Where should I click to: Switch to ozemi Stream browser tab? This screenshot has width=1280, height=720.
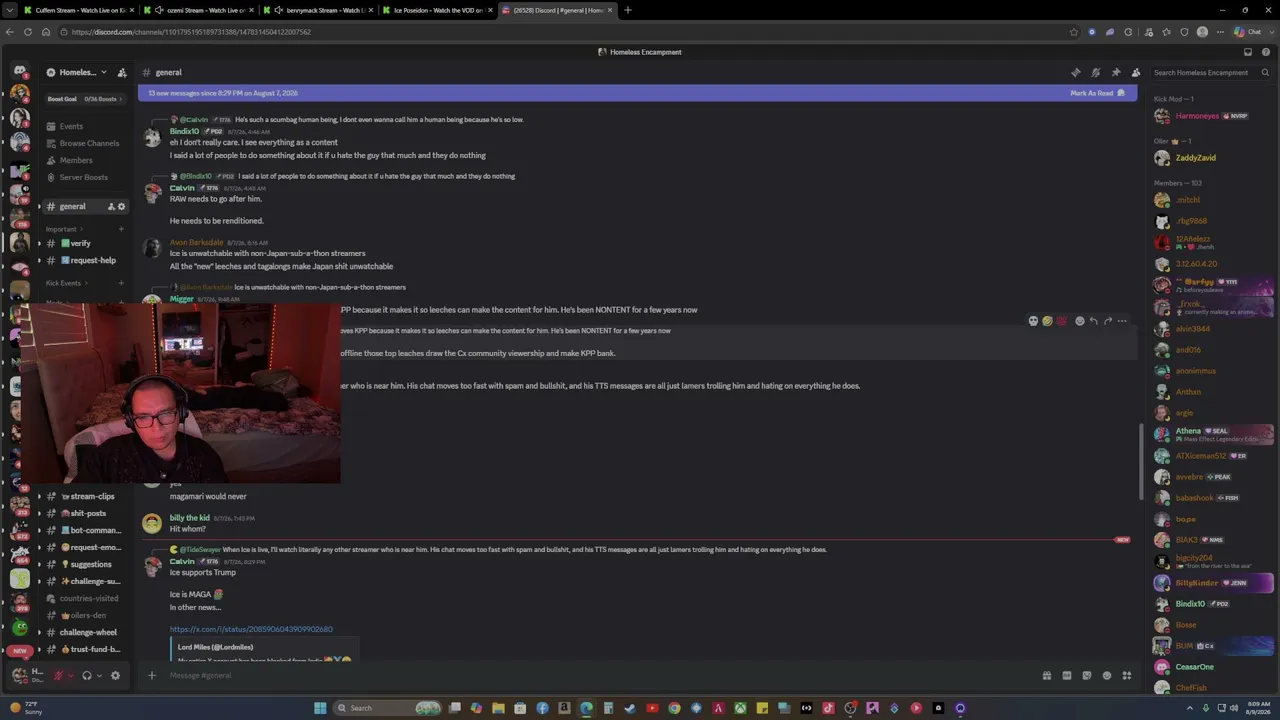point(196,10)
